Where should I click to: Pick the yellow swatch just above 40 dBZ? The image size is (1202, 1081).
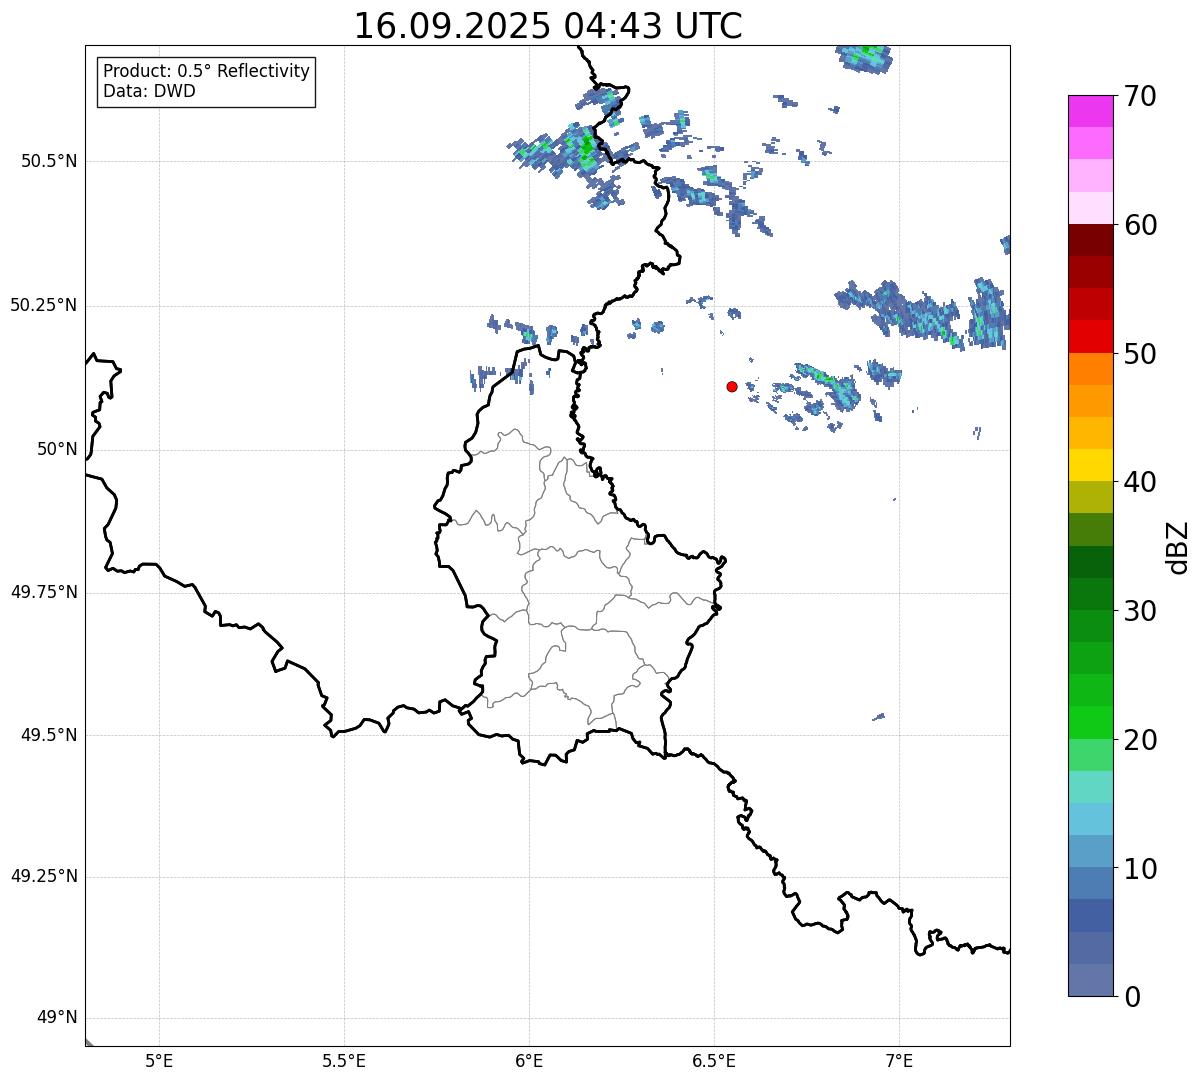[x=1090, y=465]
